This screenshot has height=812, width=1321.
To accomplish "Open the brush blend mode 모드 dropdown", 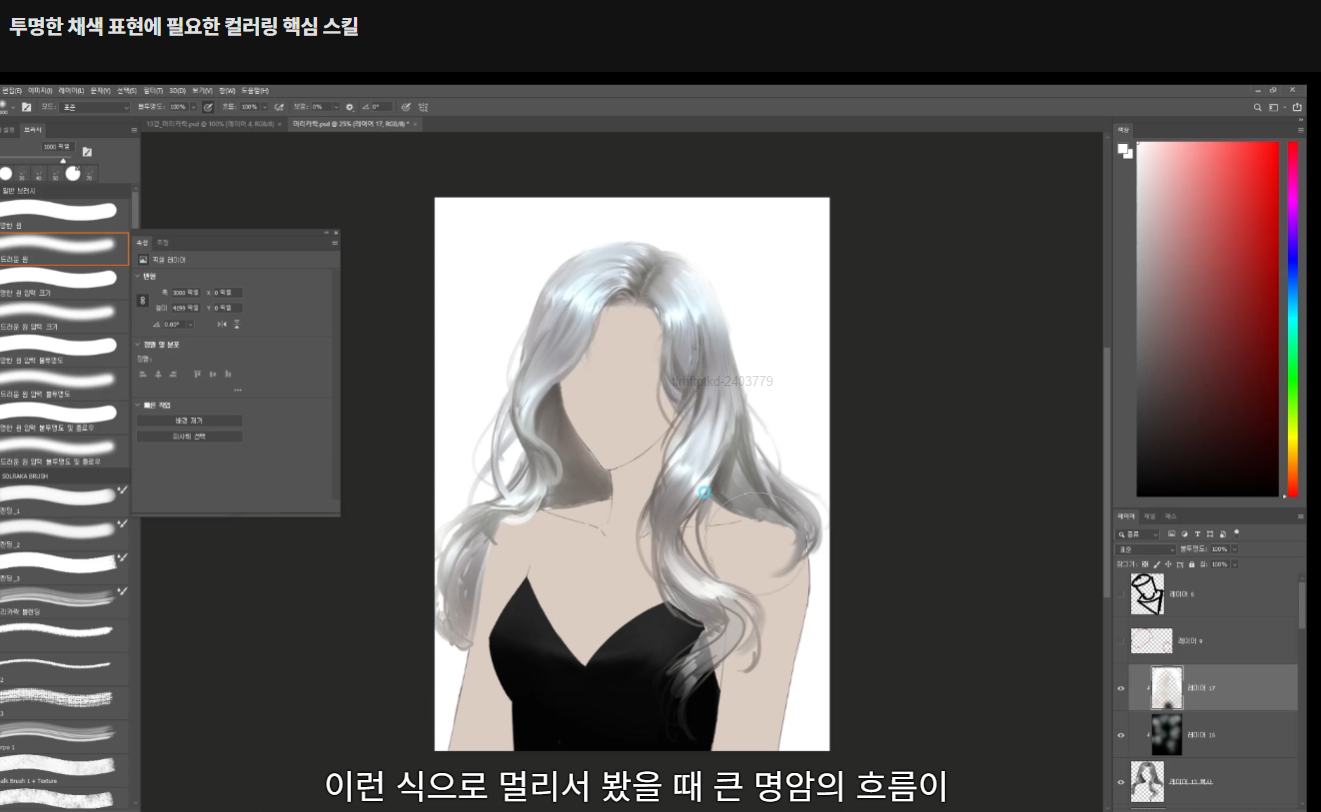I will point(95,107).
